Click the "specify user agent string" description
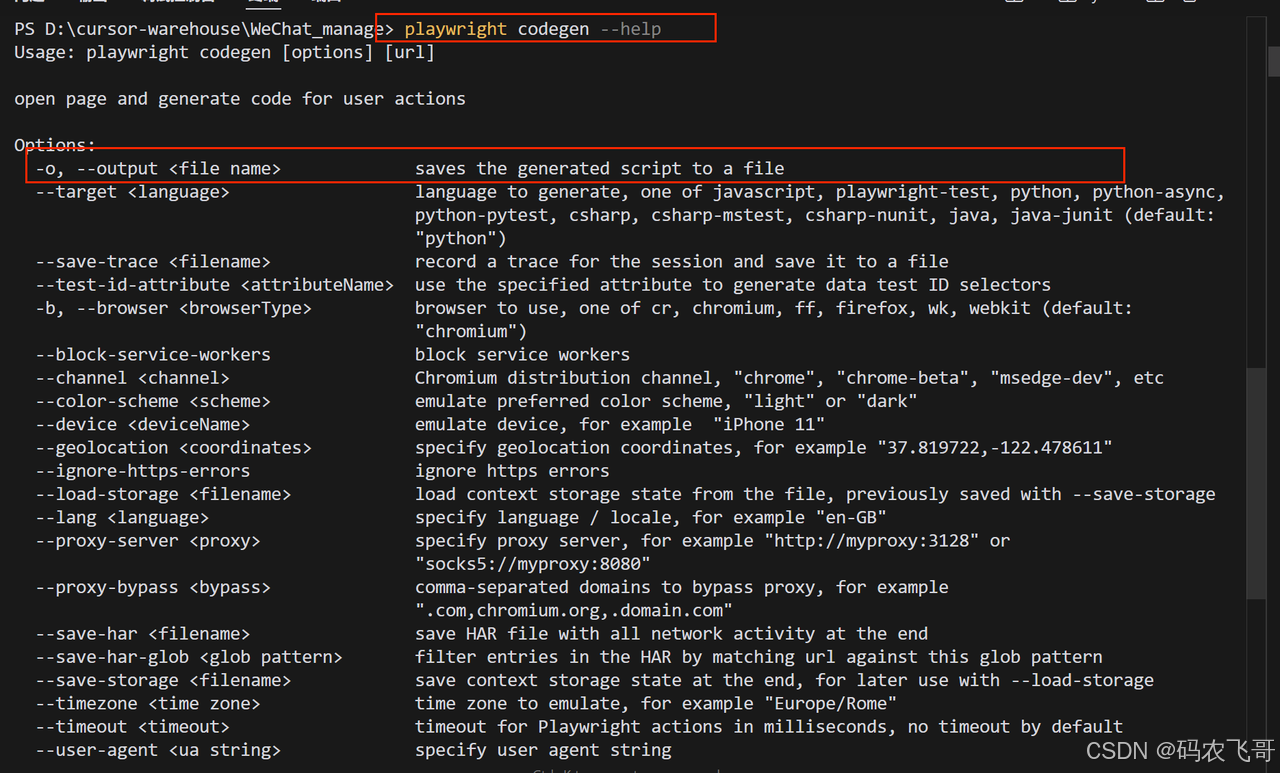Viewport: 1280px width, 773px height. [x=543, y=750]
